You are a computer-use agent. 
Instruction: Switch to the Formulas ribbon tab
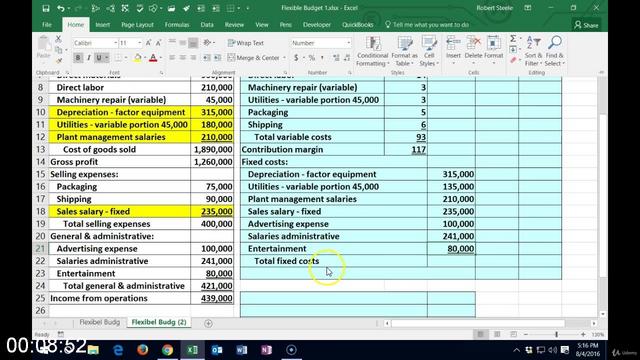pos(177,25)
